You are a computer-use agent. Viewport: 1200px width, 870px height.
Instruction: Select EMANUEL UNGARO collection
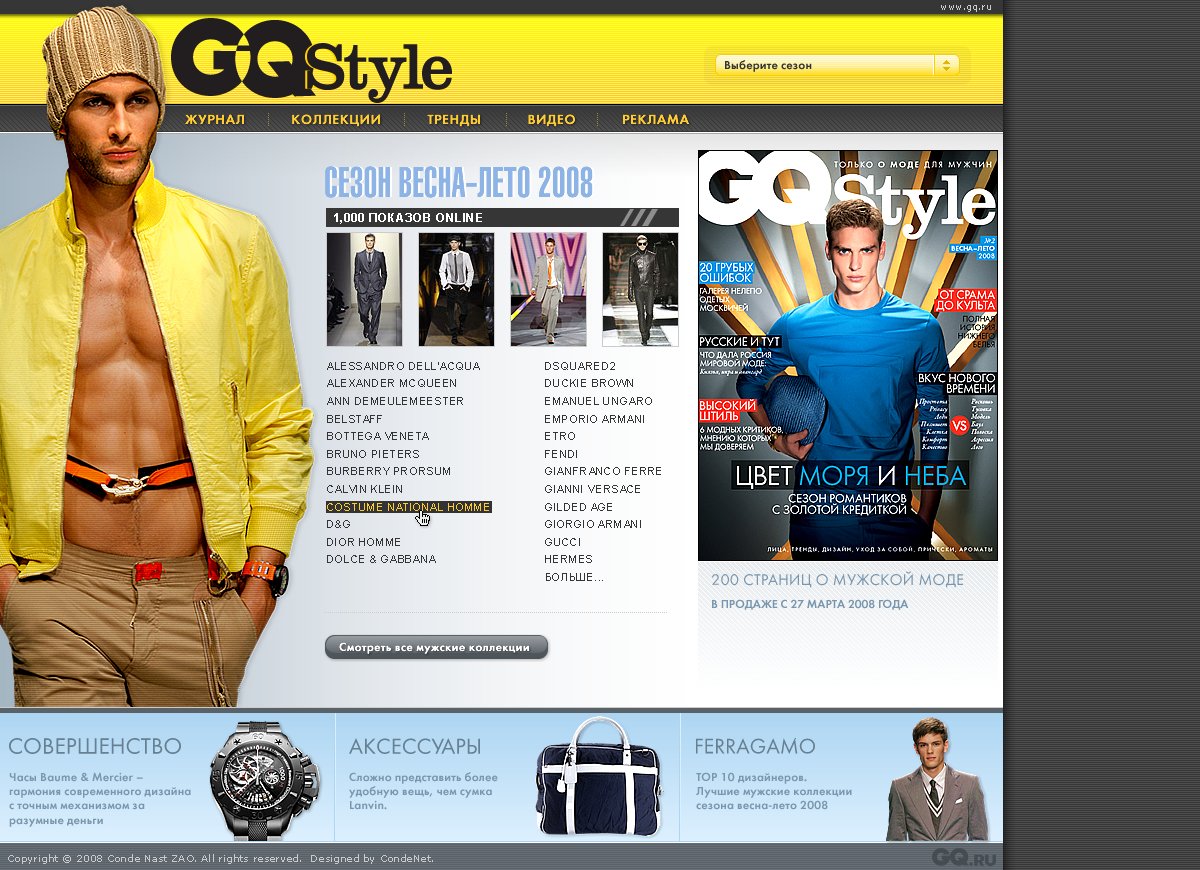598,401
